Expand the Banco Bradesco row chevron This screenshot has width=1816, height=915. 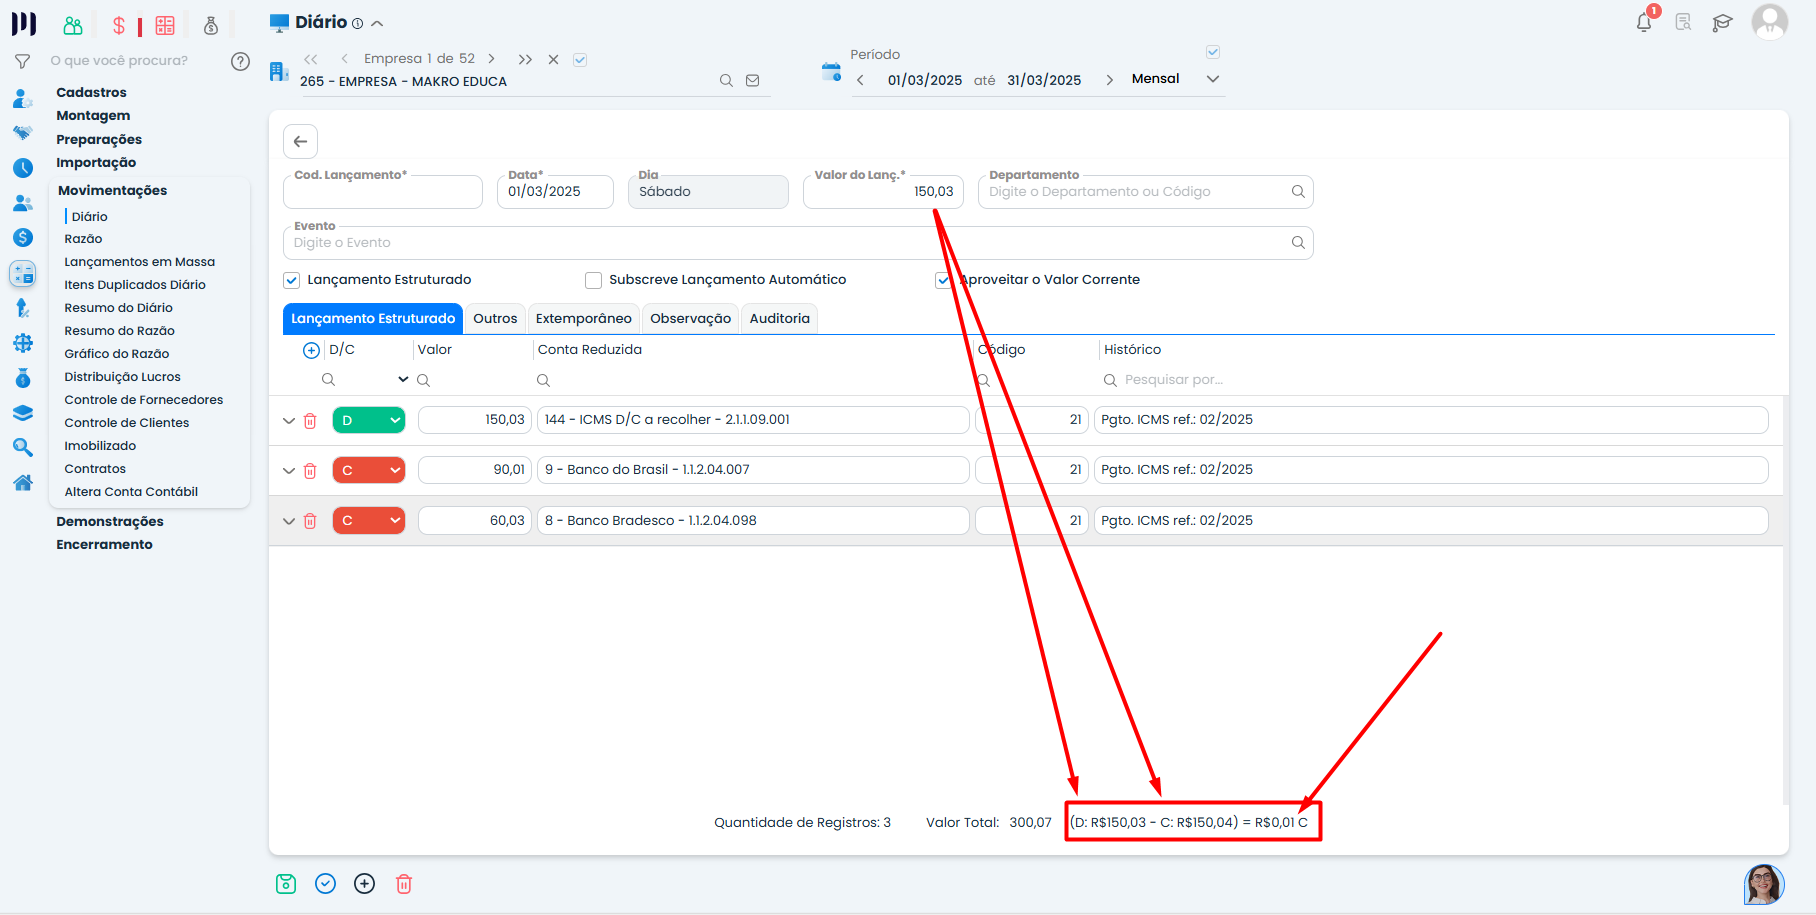coord(289,521)
